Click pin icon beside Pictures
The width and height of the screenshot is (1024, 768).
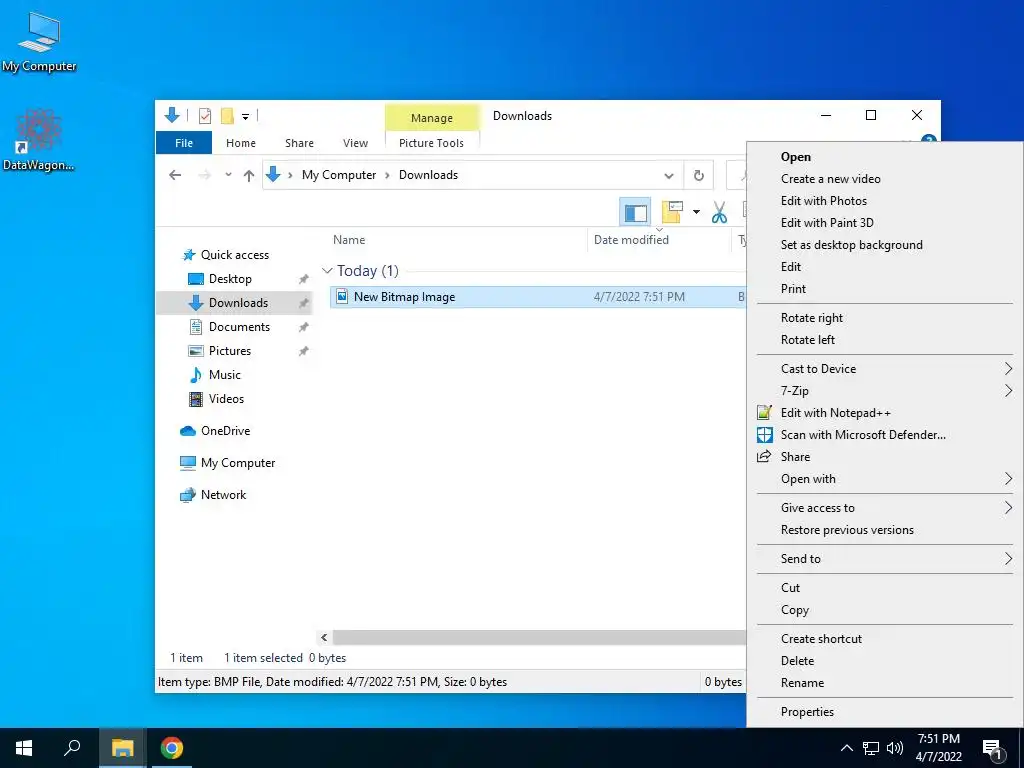point(304,351)
